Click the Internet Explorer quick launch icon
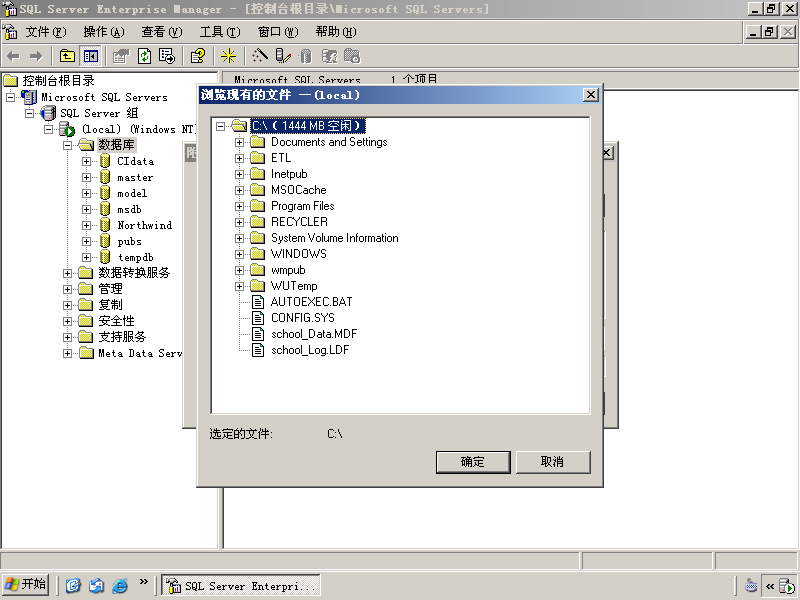Viewport: 800px width, 600px height. pyautogui.click(x=120, y=585)
